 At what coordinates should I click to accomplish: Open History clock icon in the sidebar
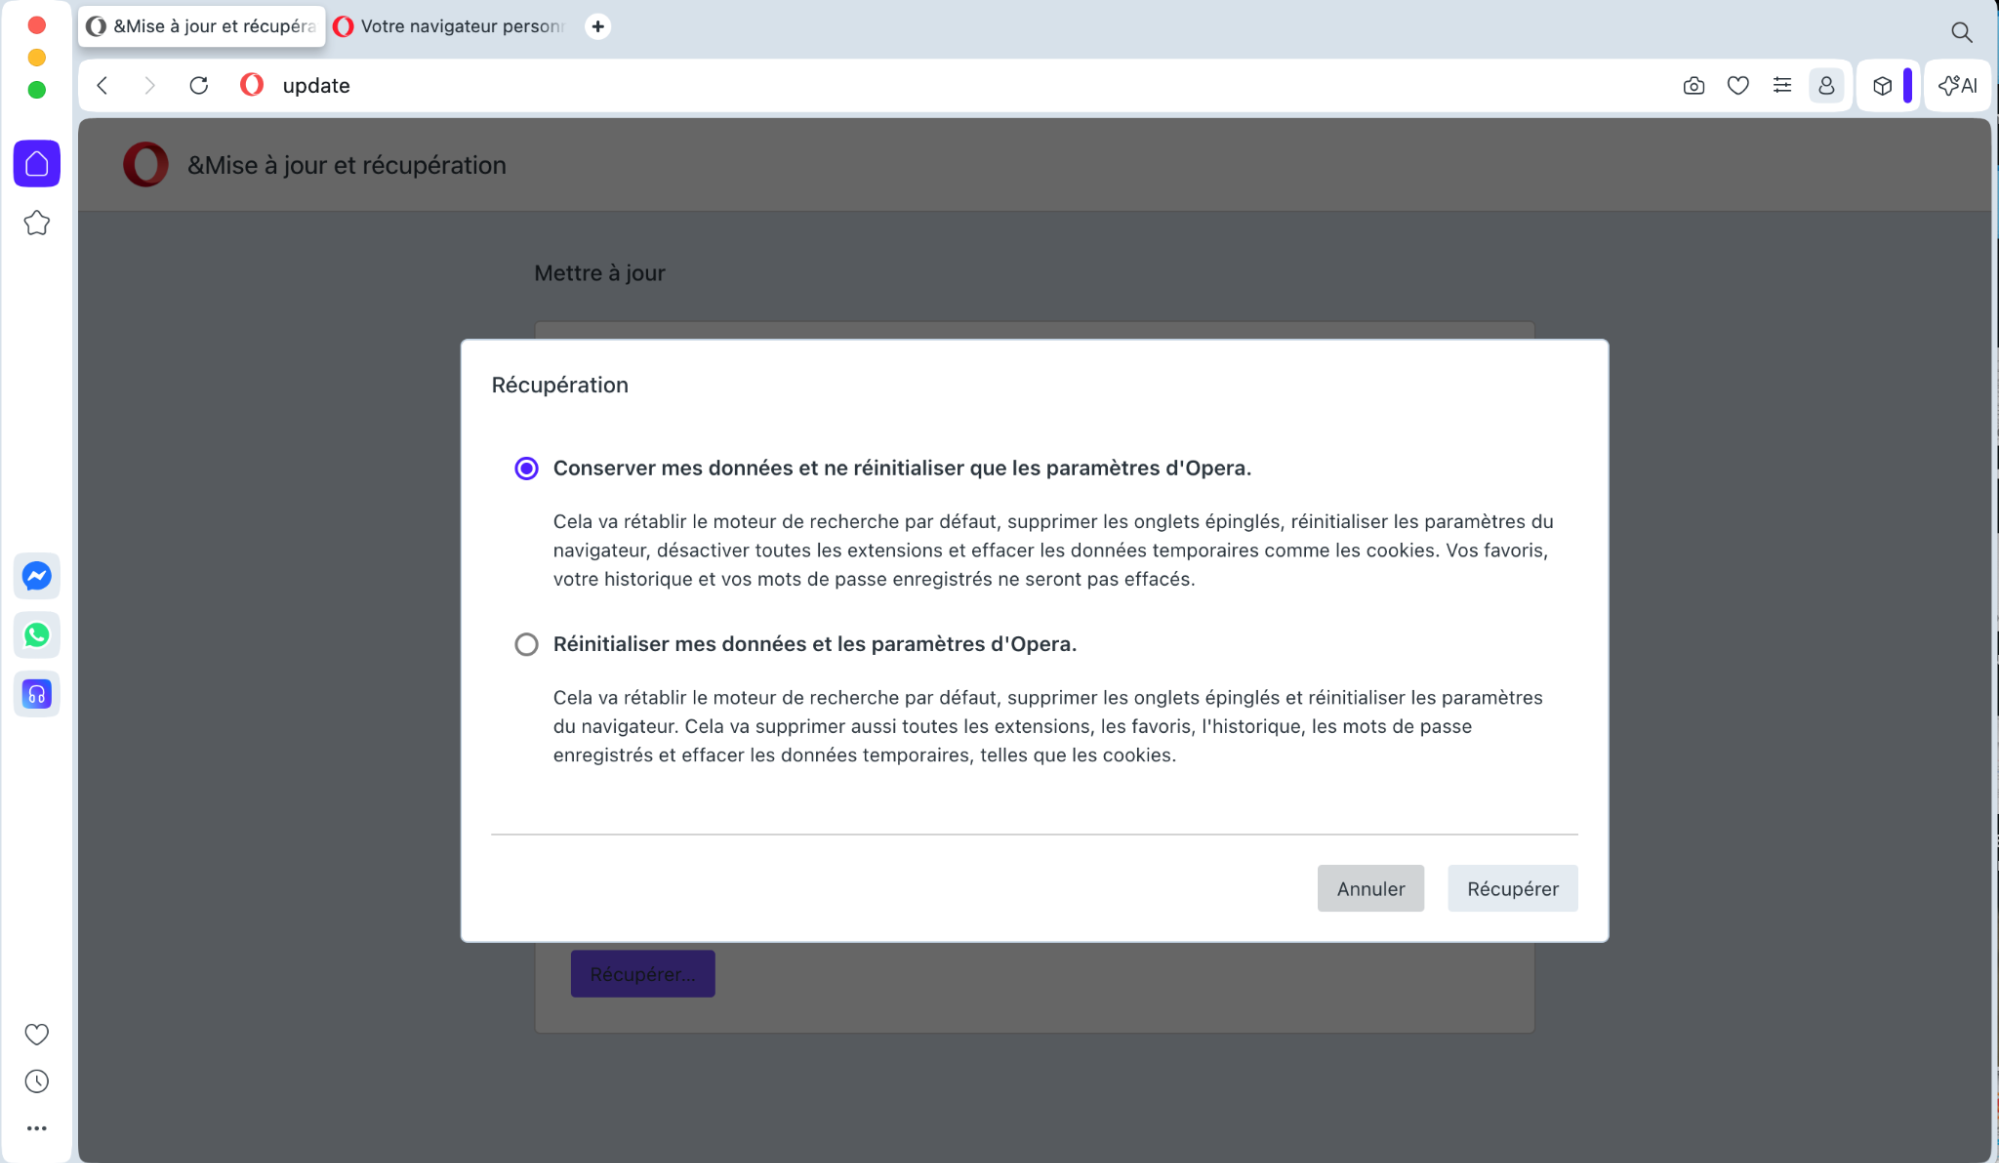click(x=37, y=1082)
